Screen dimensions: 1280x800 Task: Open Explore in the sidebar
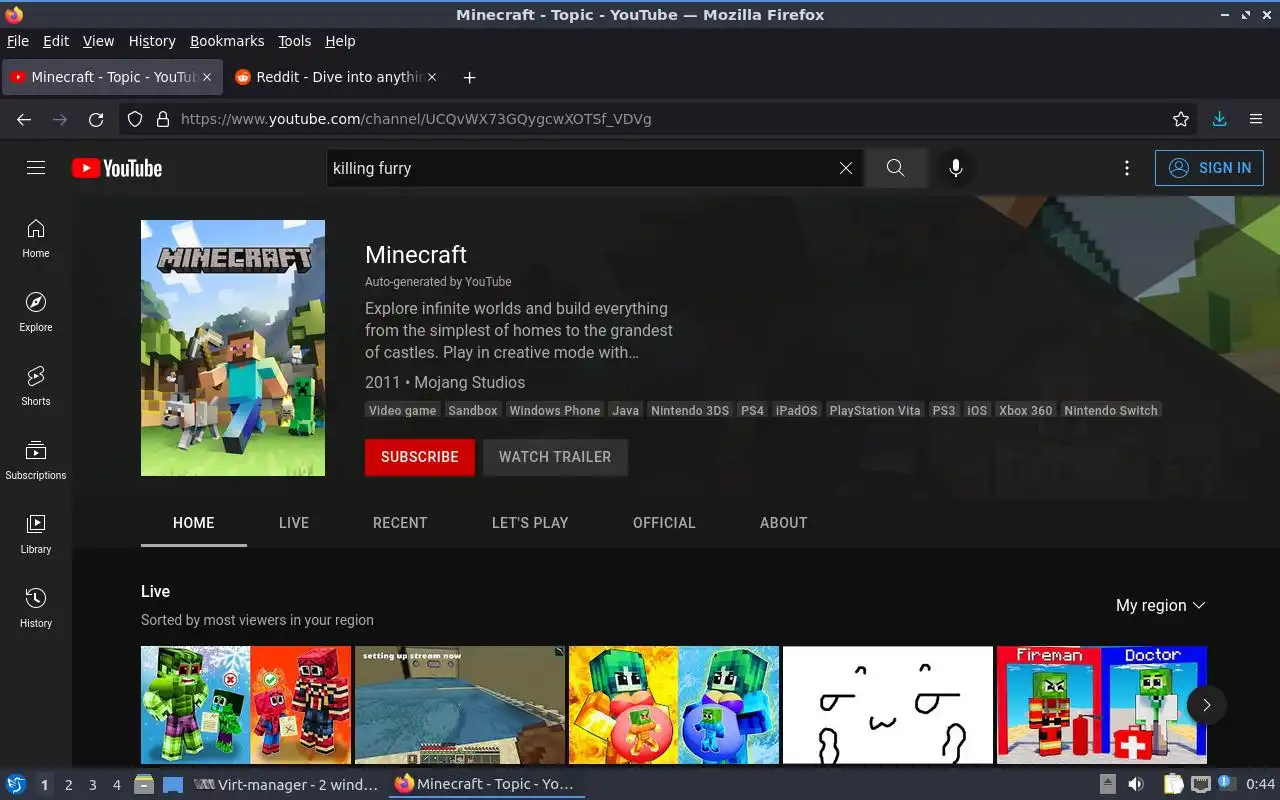pos(36,312)
